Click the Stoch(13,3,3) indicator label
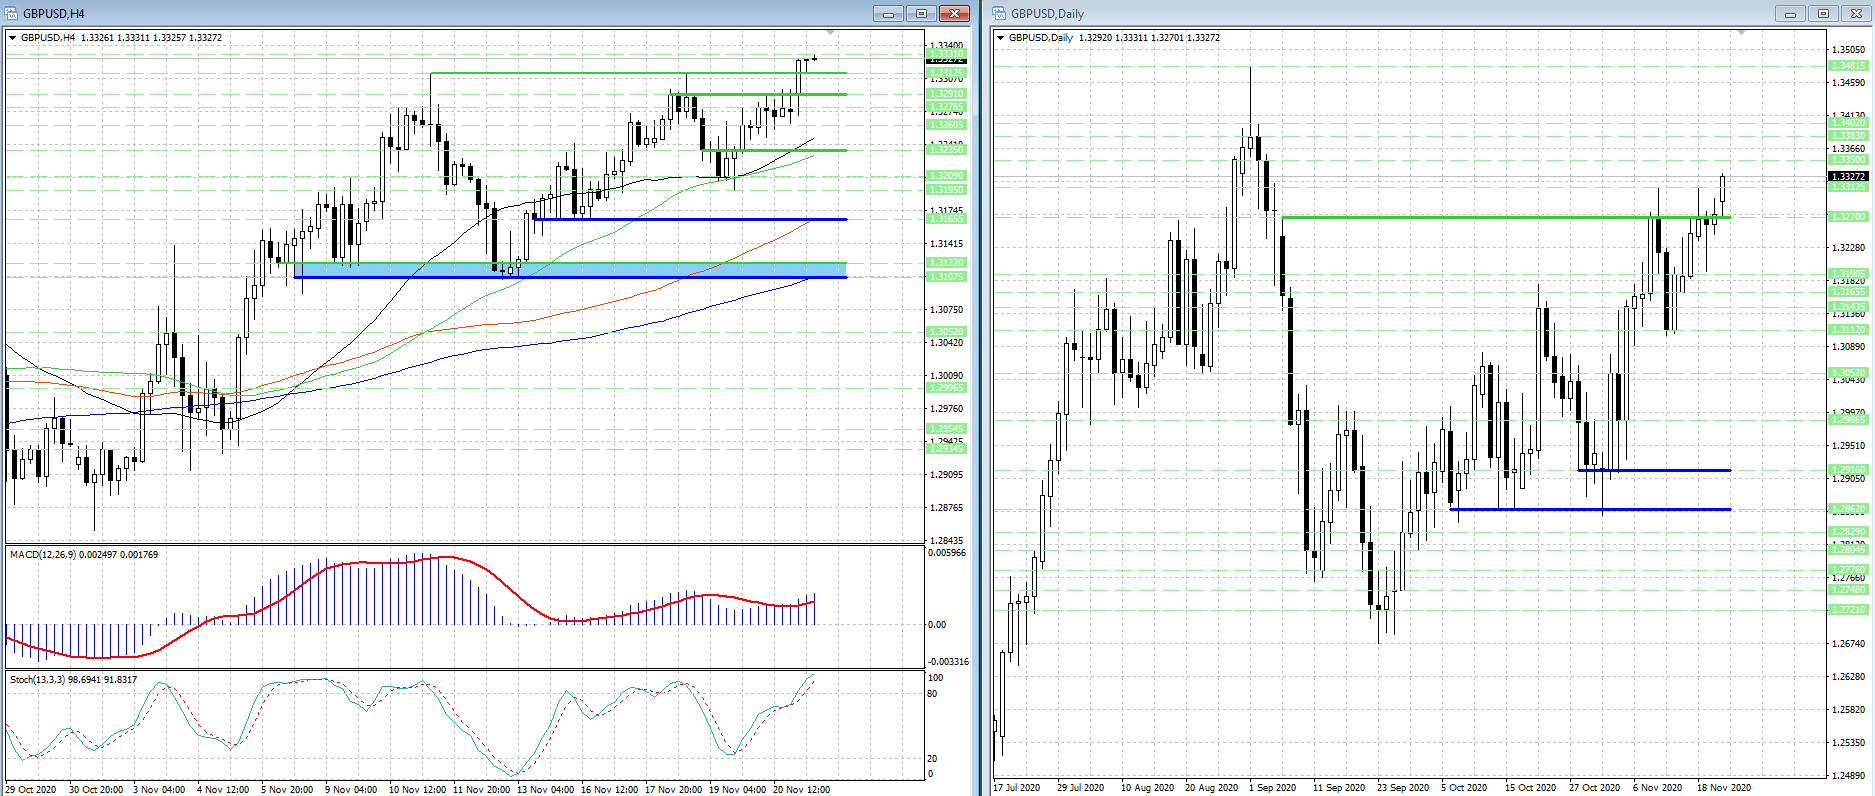 (73, 679)
